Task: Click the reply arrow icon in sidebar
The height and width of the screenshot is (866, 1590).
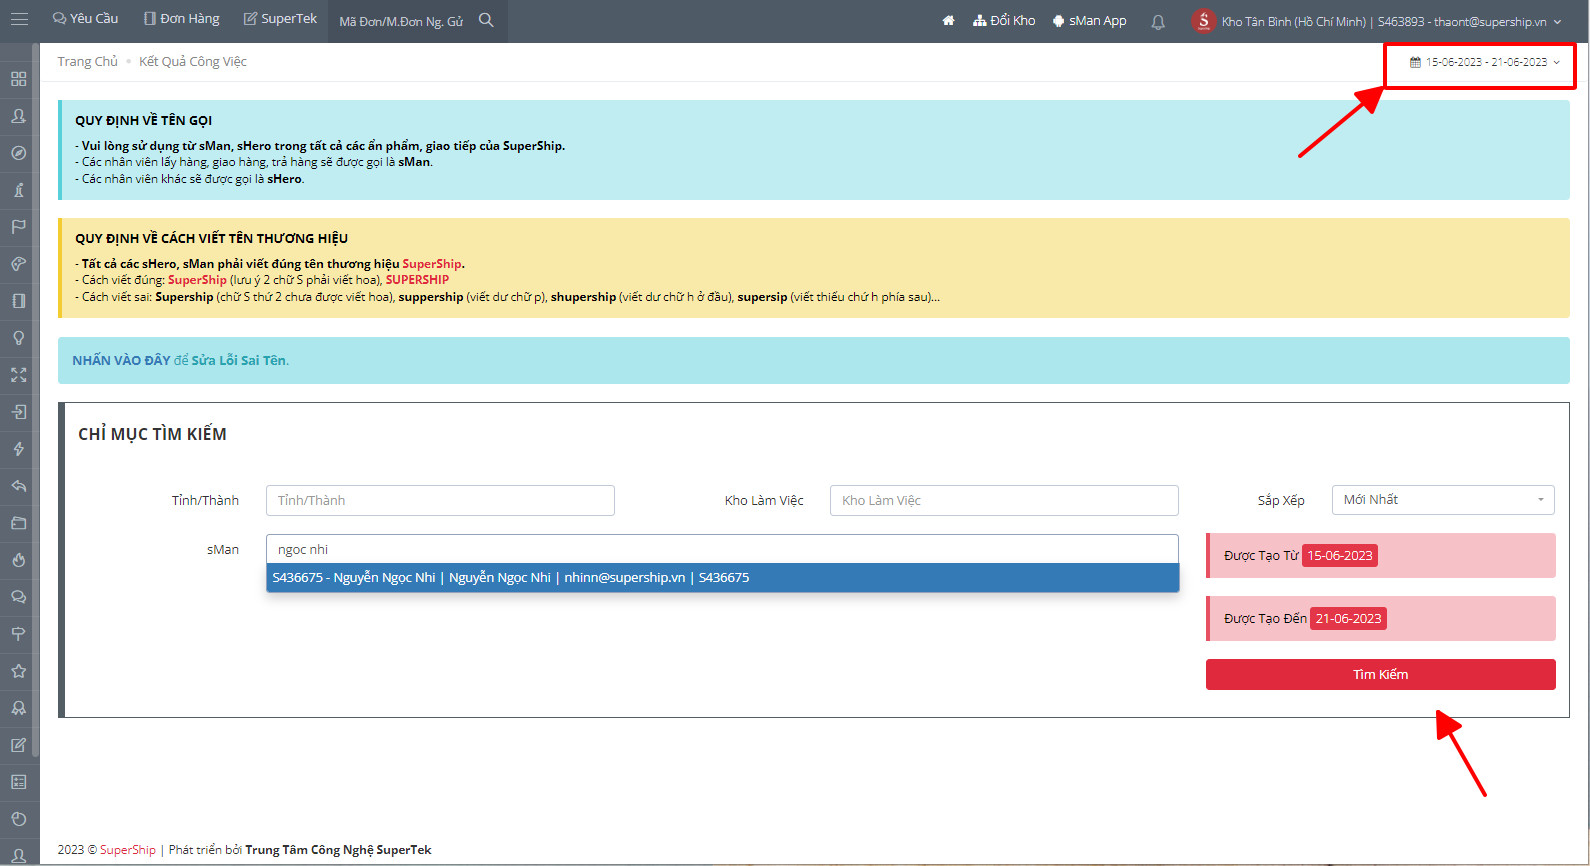Action: [x=18, y=486]
